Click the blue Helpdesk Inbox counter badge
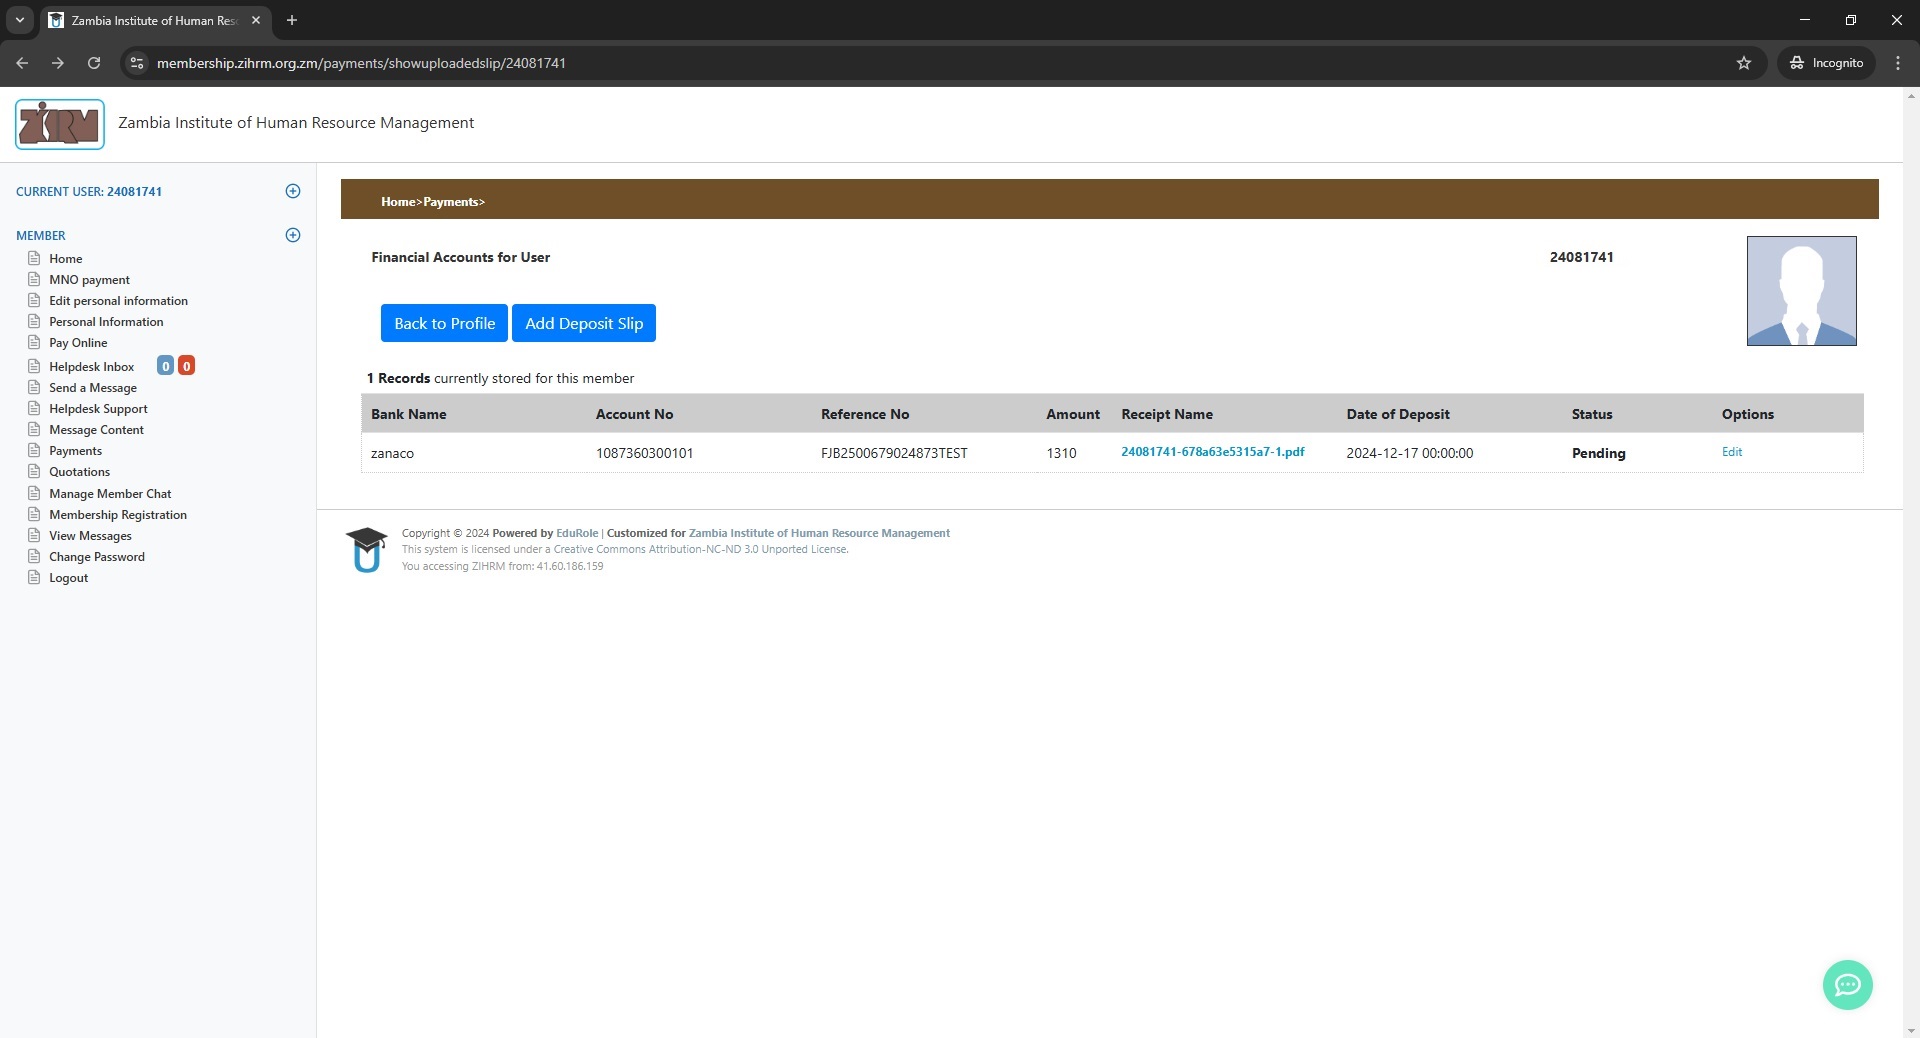The image size is (1920, 1038). (x=165, y=366)
